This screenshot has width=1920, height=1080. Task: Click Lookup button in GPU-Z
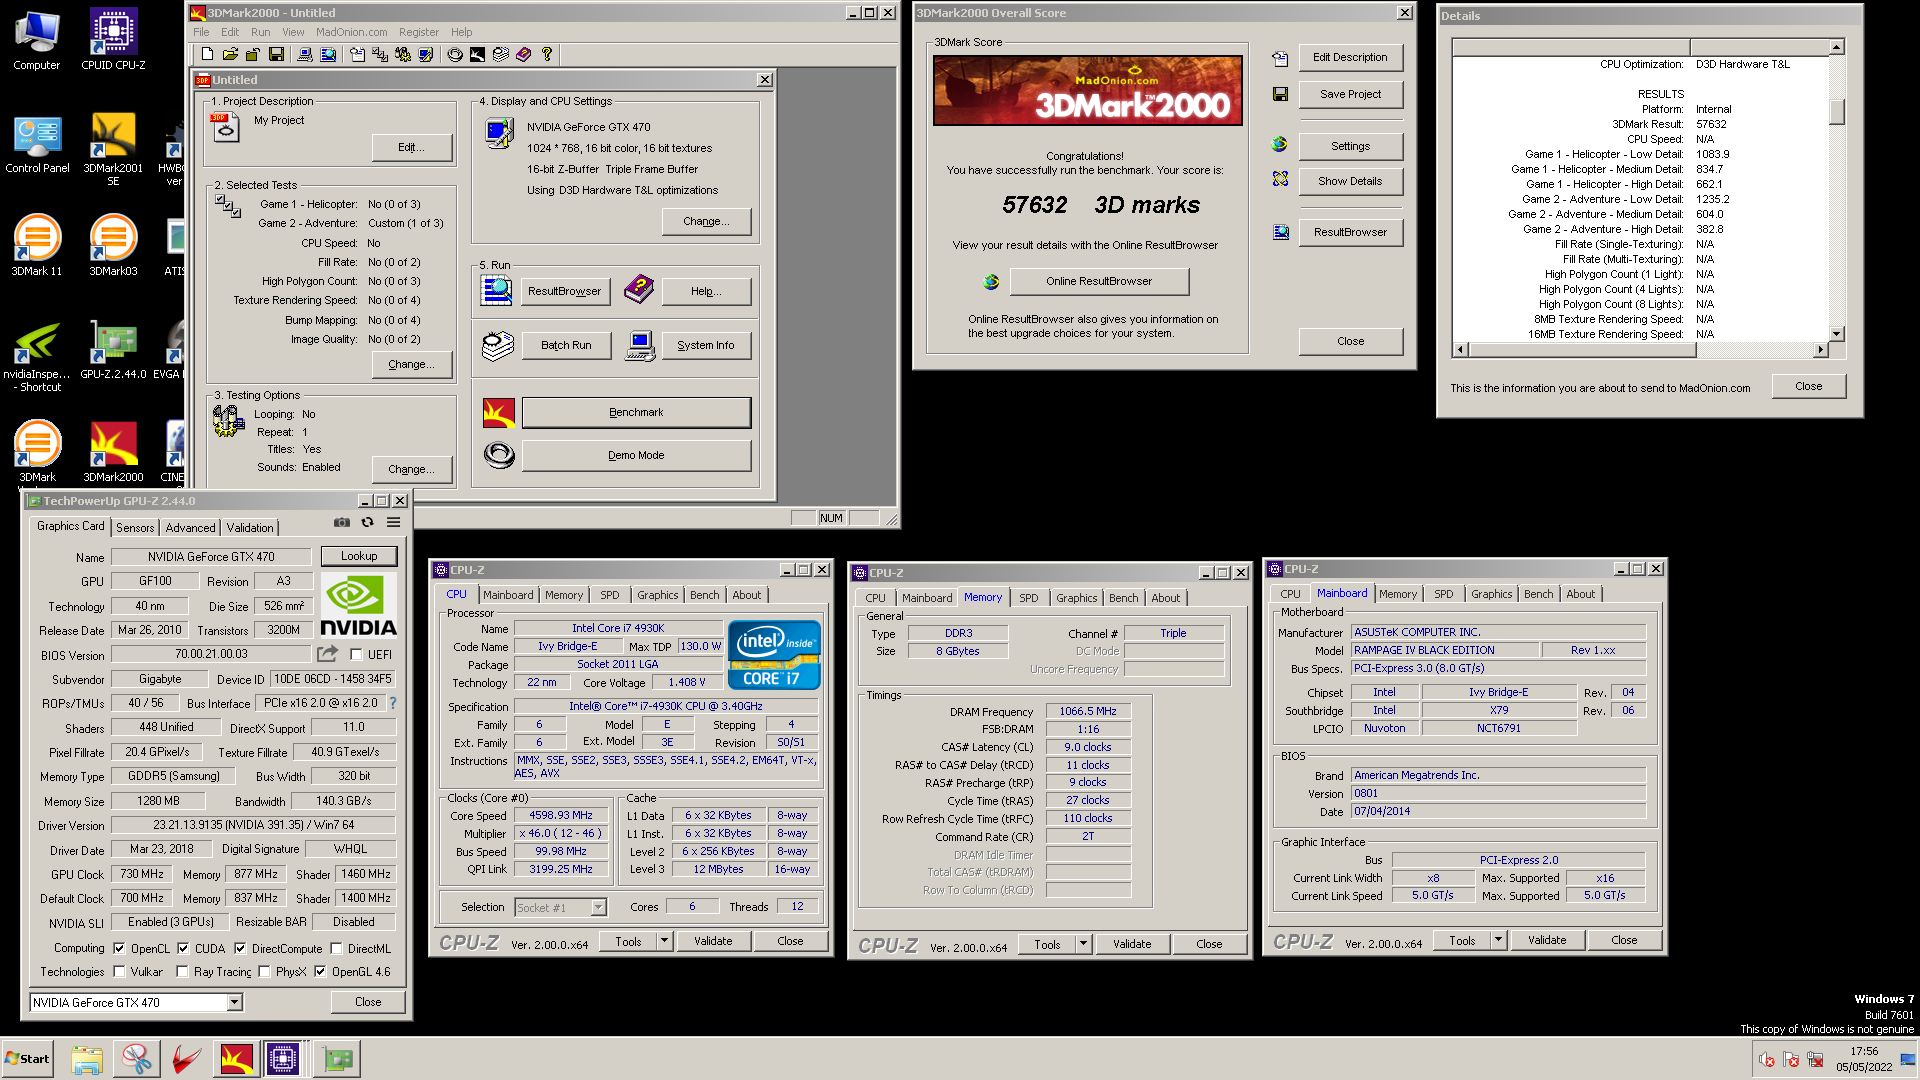pos(359,556)
